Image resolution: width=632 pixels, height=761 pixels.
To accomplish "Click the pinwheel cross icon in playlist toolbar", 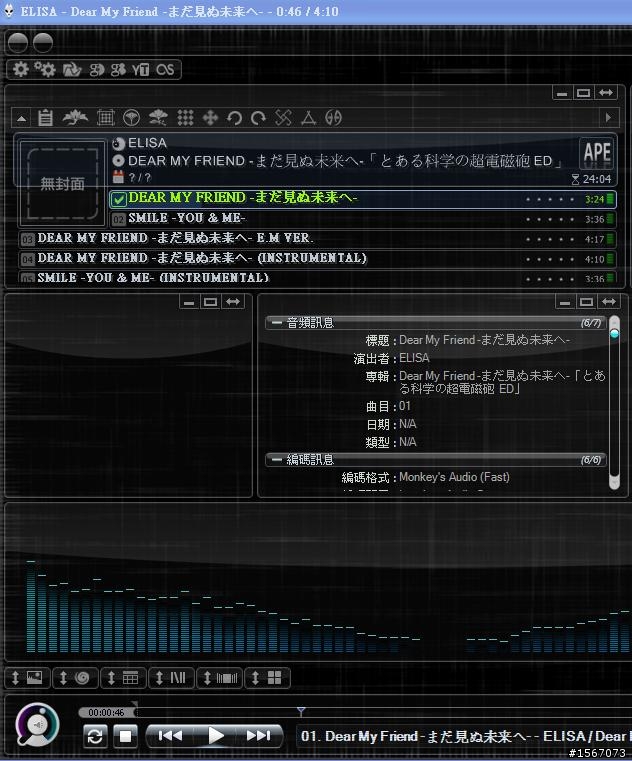I will point(283,117).
